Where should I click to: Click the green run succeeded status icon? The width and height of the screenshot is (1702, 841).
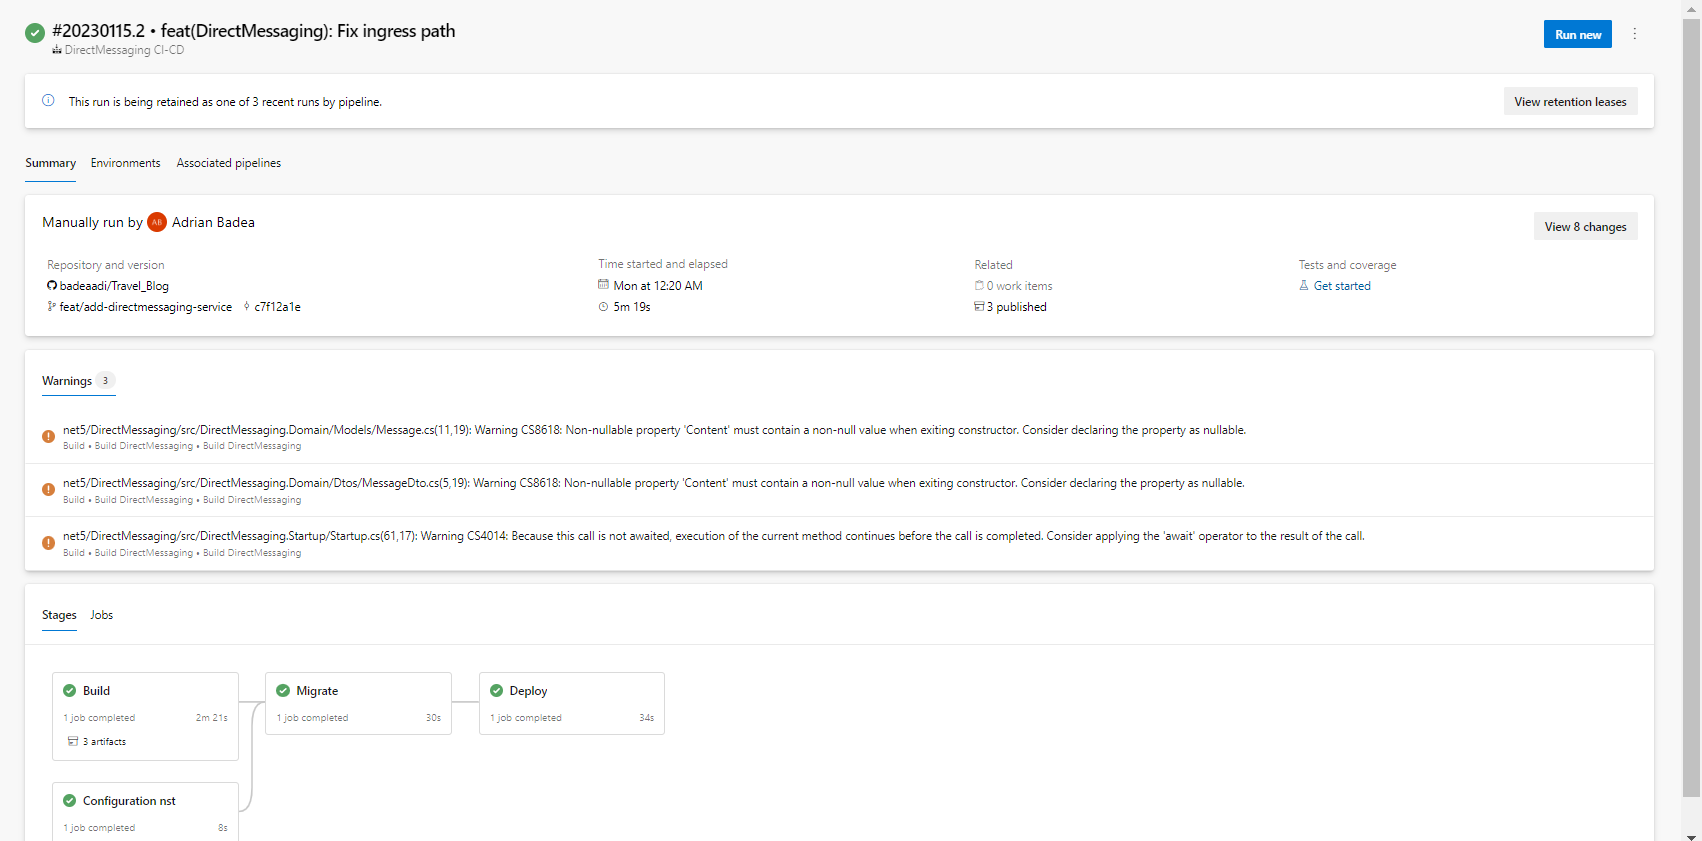click(x=35, y=33)
